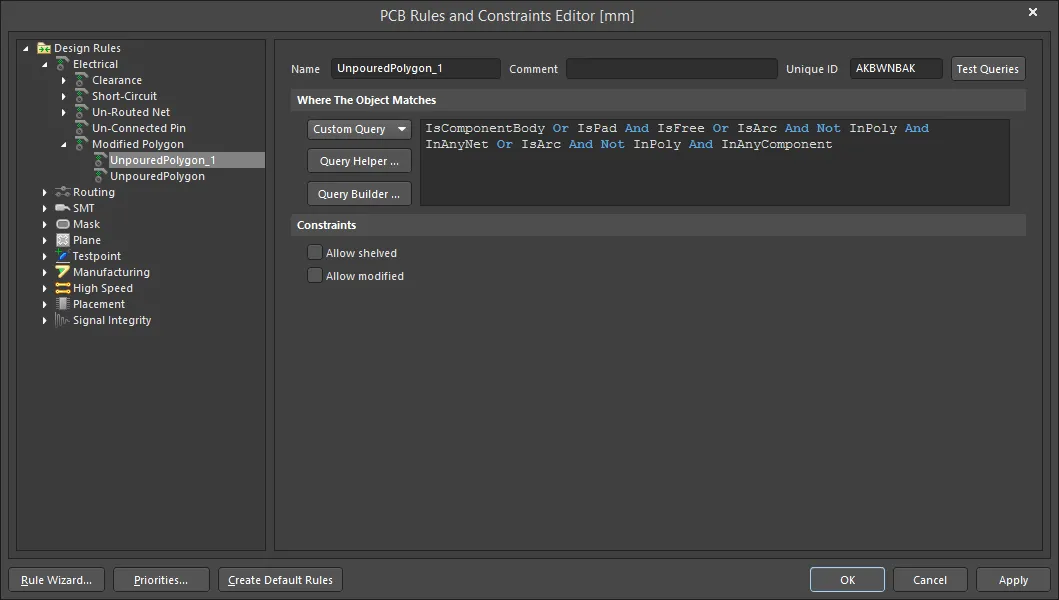Screen dimensions: 1059x600
Task: Click Create Default Rules
Action: click(x=280, y=580)
